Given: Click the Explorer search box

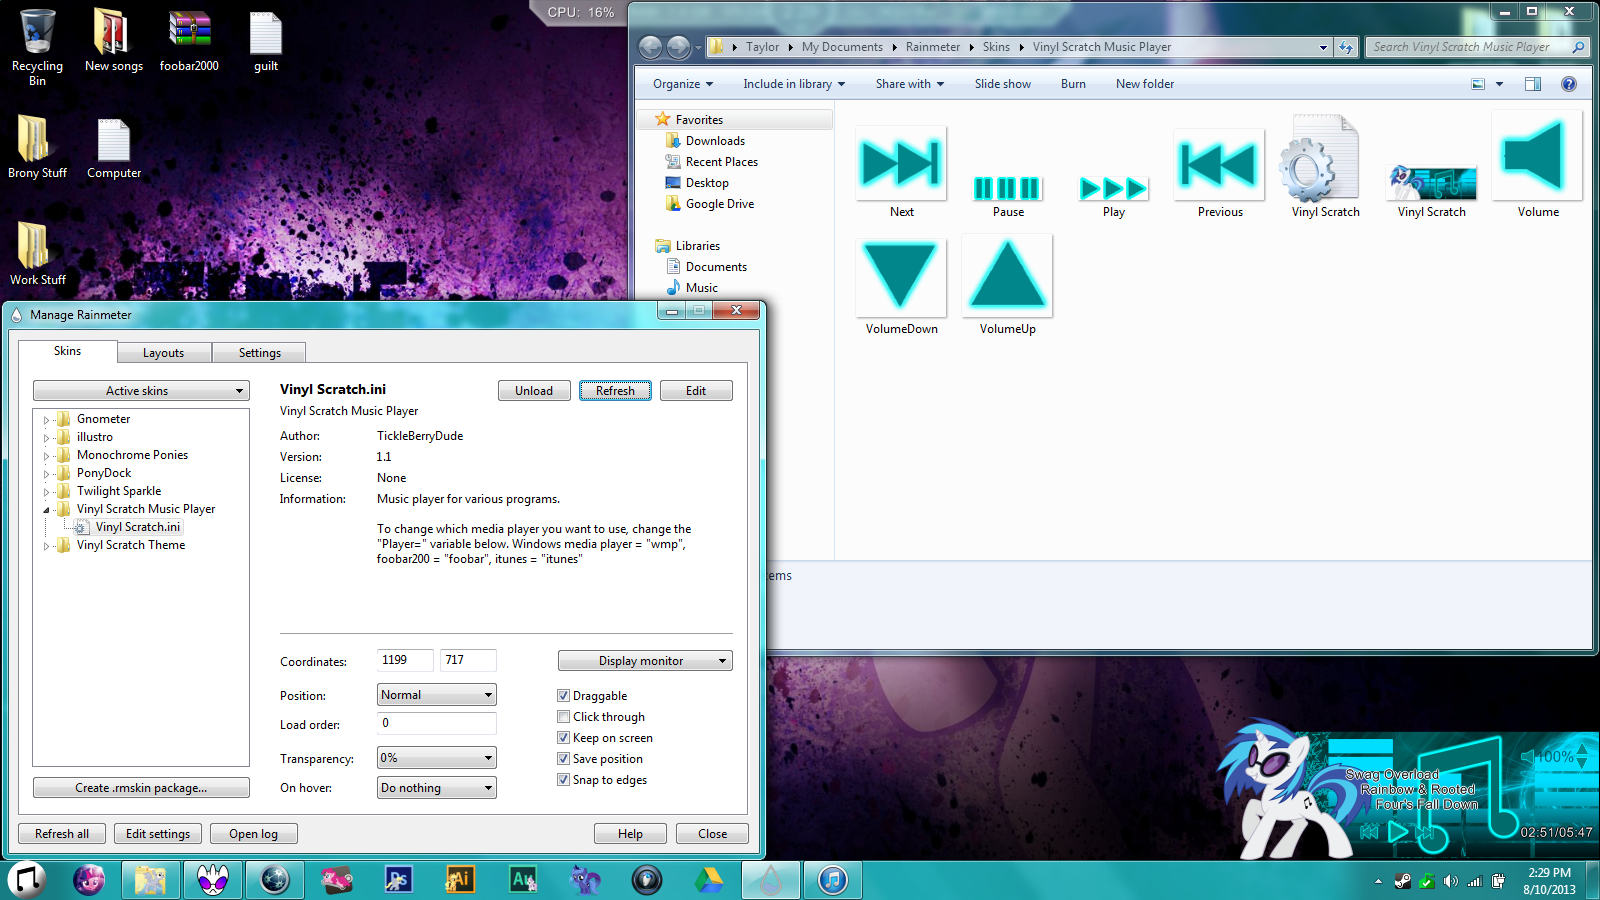Looking at the screenshot, I should click(x=1476, y=47).
